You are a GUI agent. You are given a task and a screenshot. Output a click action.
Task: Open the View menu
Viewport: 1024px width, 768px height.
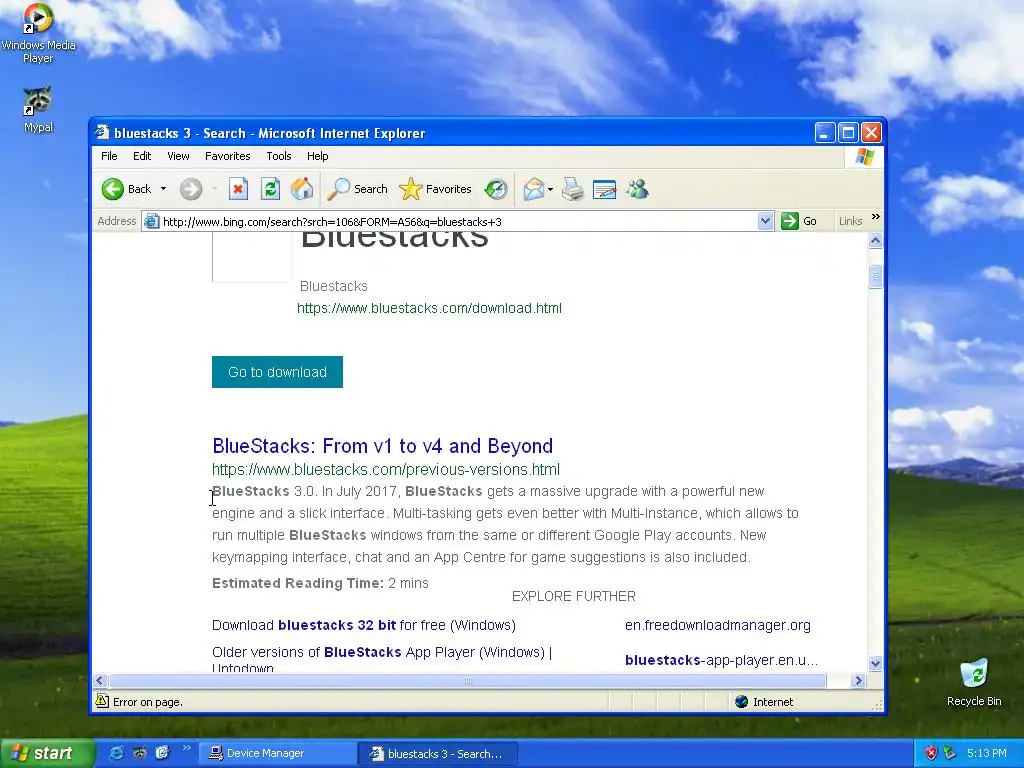178,156
